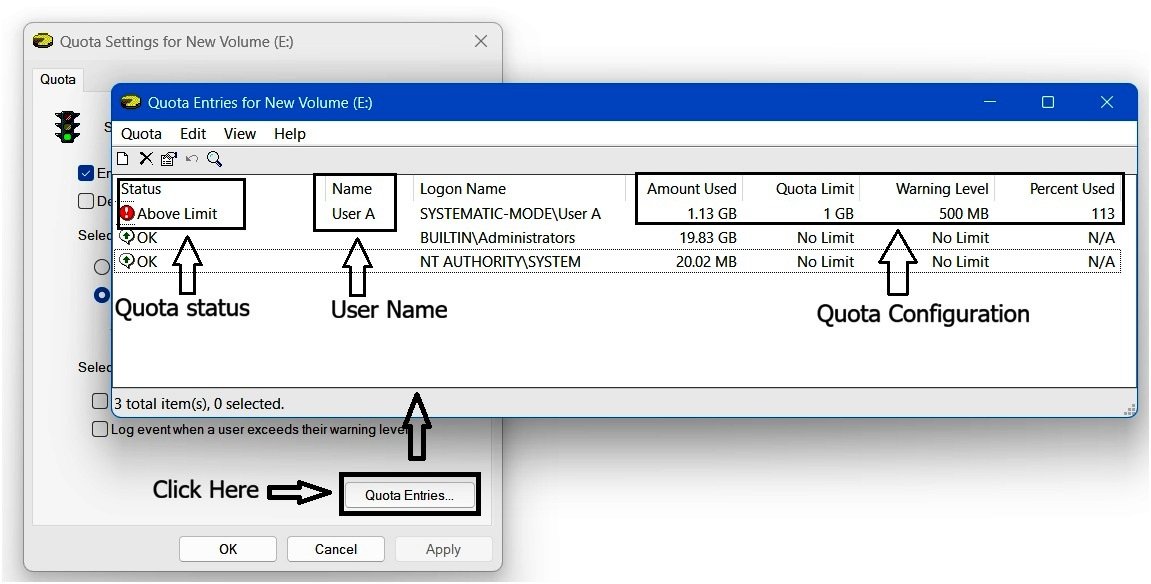This screenshot has height=584, width=1151.
Task: Click the 1 GB quota limit value
Action: (838, 213)
